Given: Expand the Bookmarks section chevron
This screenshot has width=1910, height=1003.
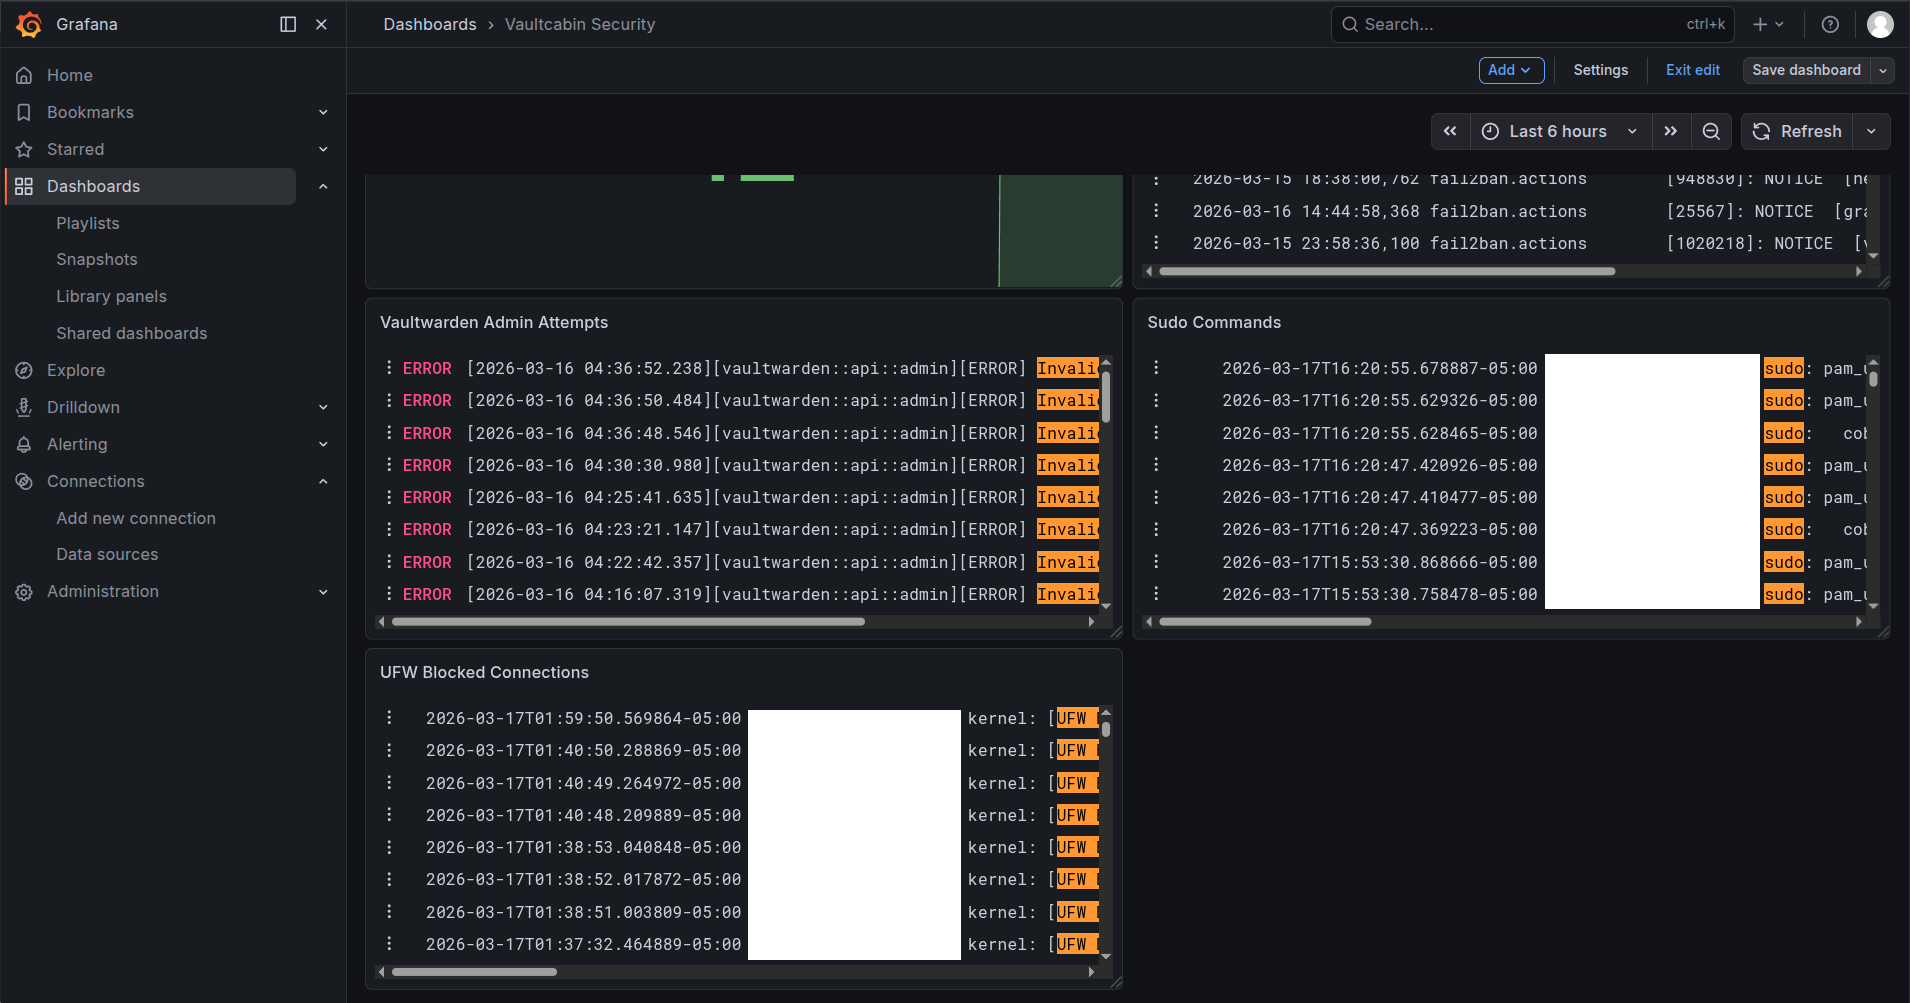Looking at the screenshot, I should click(x=323, y=112).
